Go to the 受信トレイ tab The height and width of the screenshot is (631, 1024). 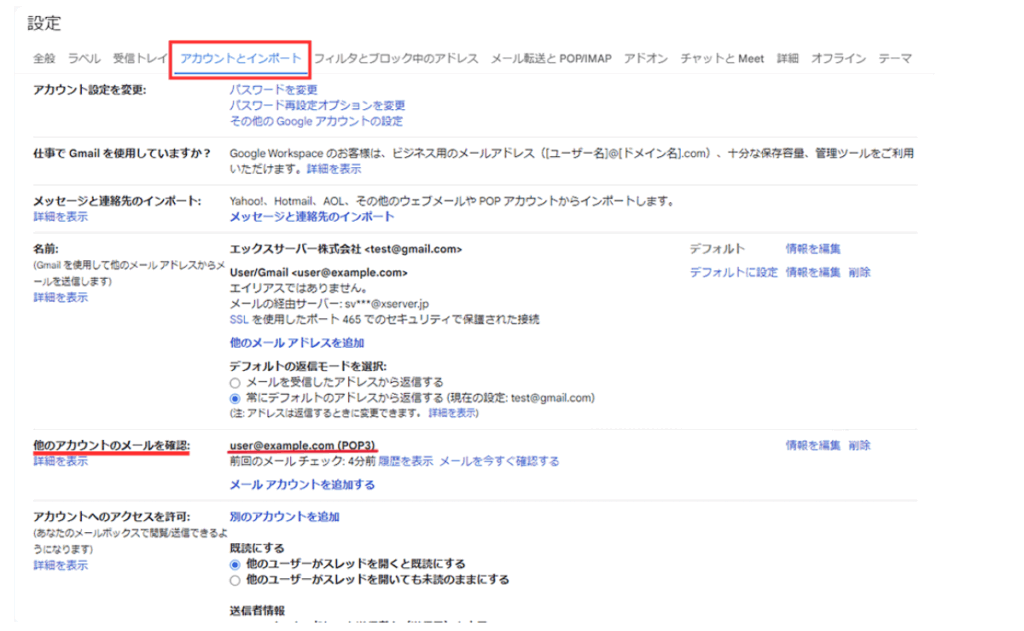pyautogui.click(x=140, y=59)
